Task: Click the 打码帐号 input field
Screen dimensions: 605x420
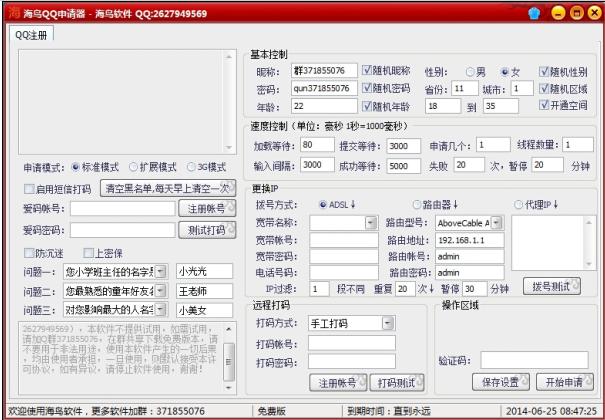Action: 352,343
